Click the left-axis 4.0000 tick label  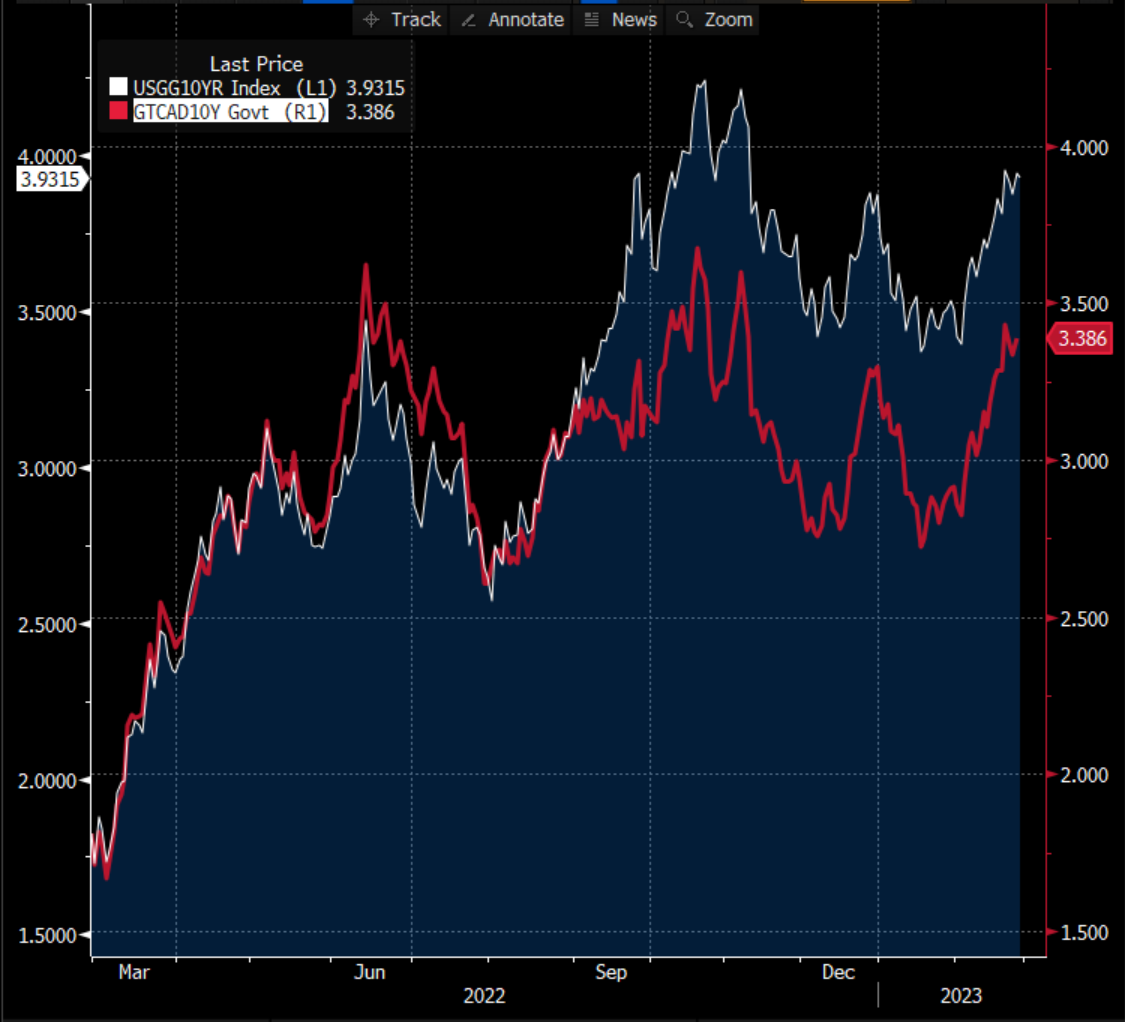49,157
